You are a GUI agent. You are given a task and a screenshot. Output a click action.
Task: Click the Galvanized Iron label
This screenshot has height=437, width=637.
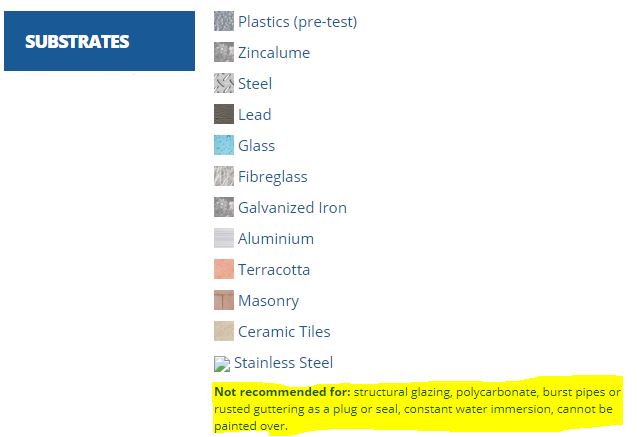[292, 208]
